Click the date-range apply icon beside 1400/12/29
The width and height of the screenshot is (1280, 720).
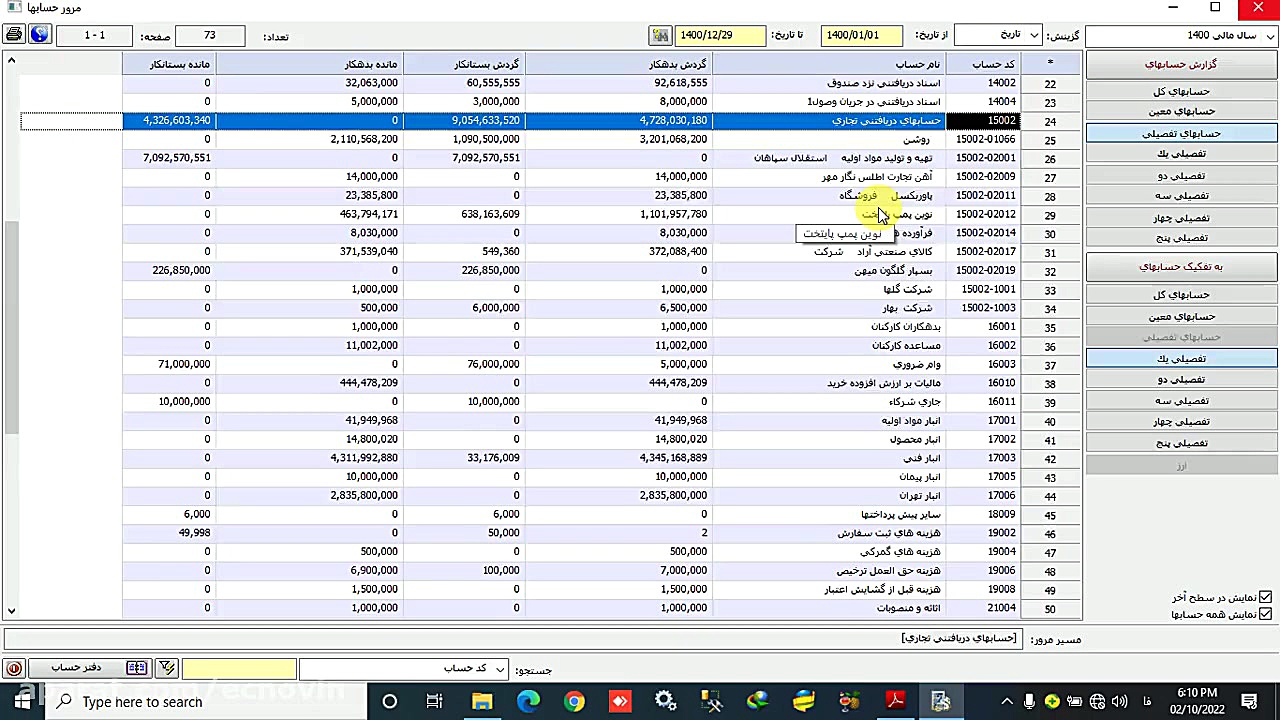pyautogui.click(x=660, y=35)
